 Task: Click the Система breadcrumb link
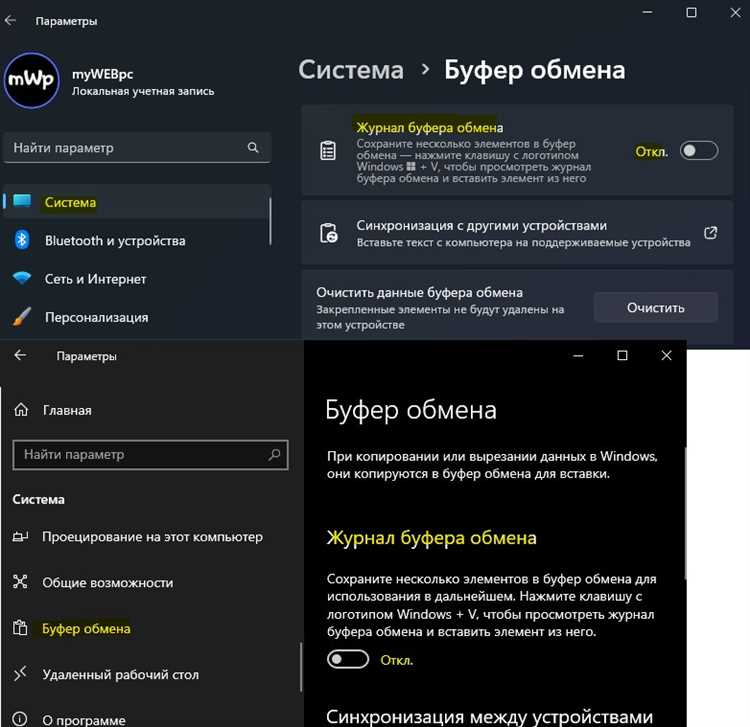click(x=351, y=70)
